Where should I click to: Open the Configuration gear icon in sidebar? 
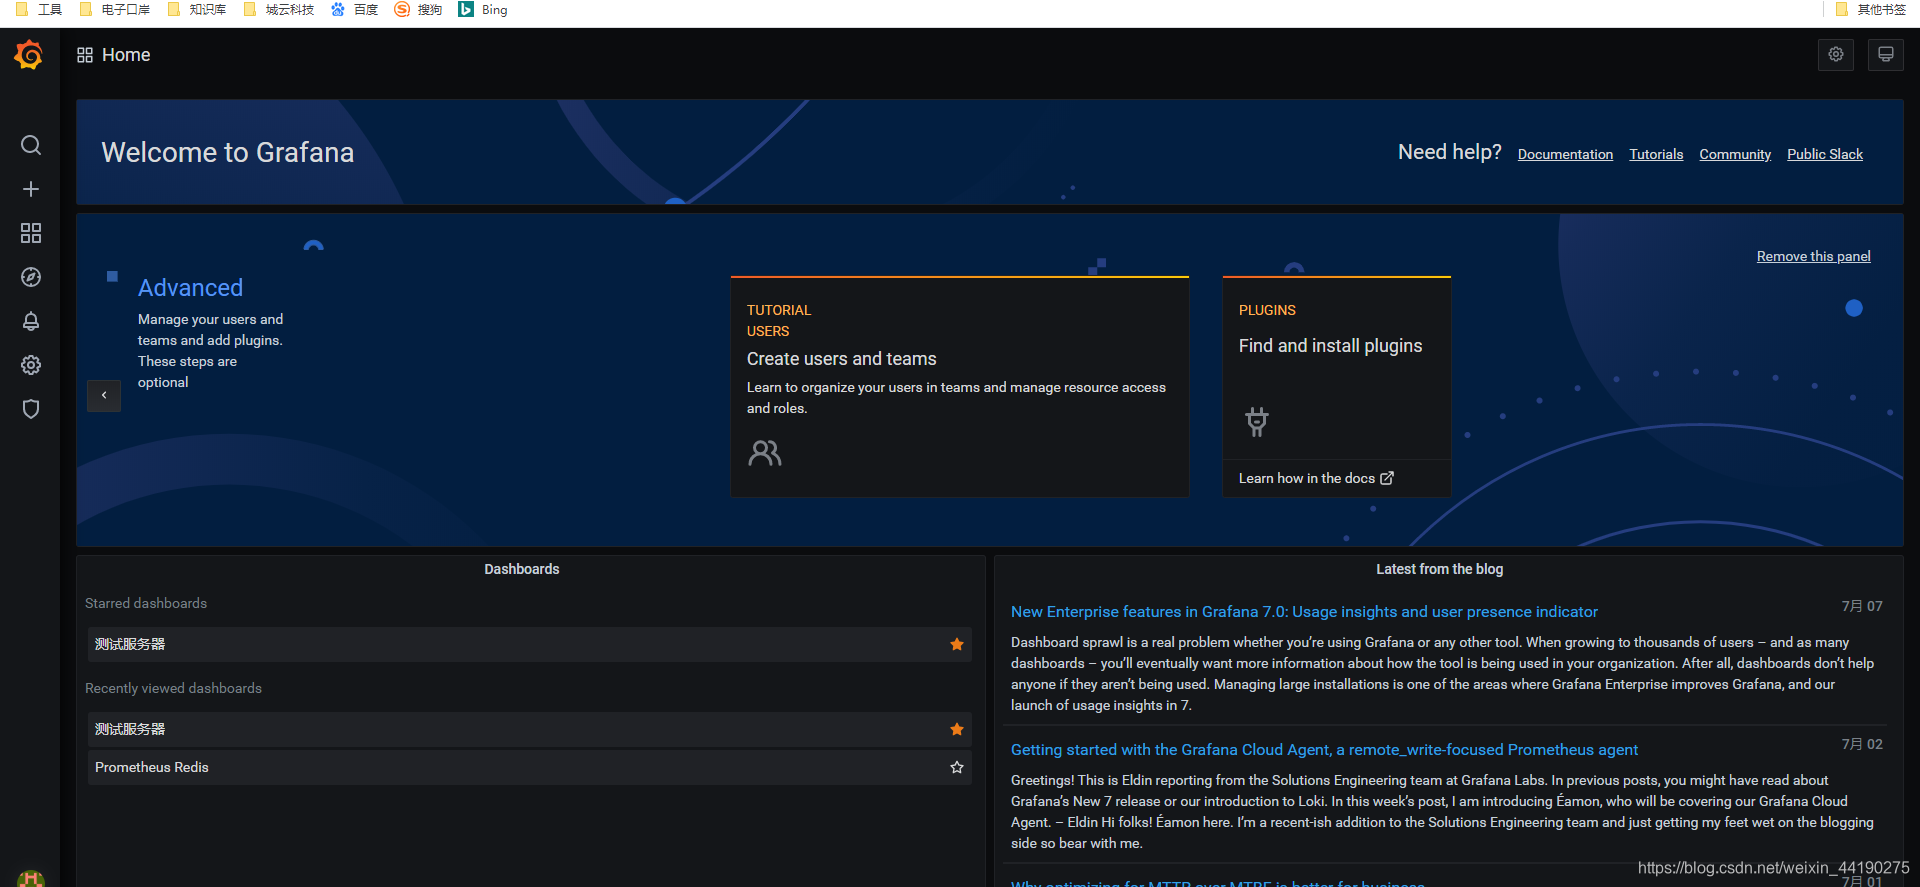31,365
